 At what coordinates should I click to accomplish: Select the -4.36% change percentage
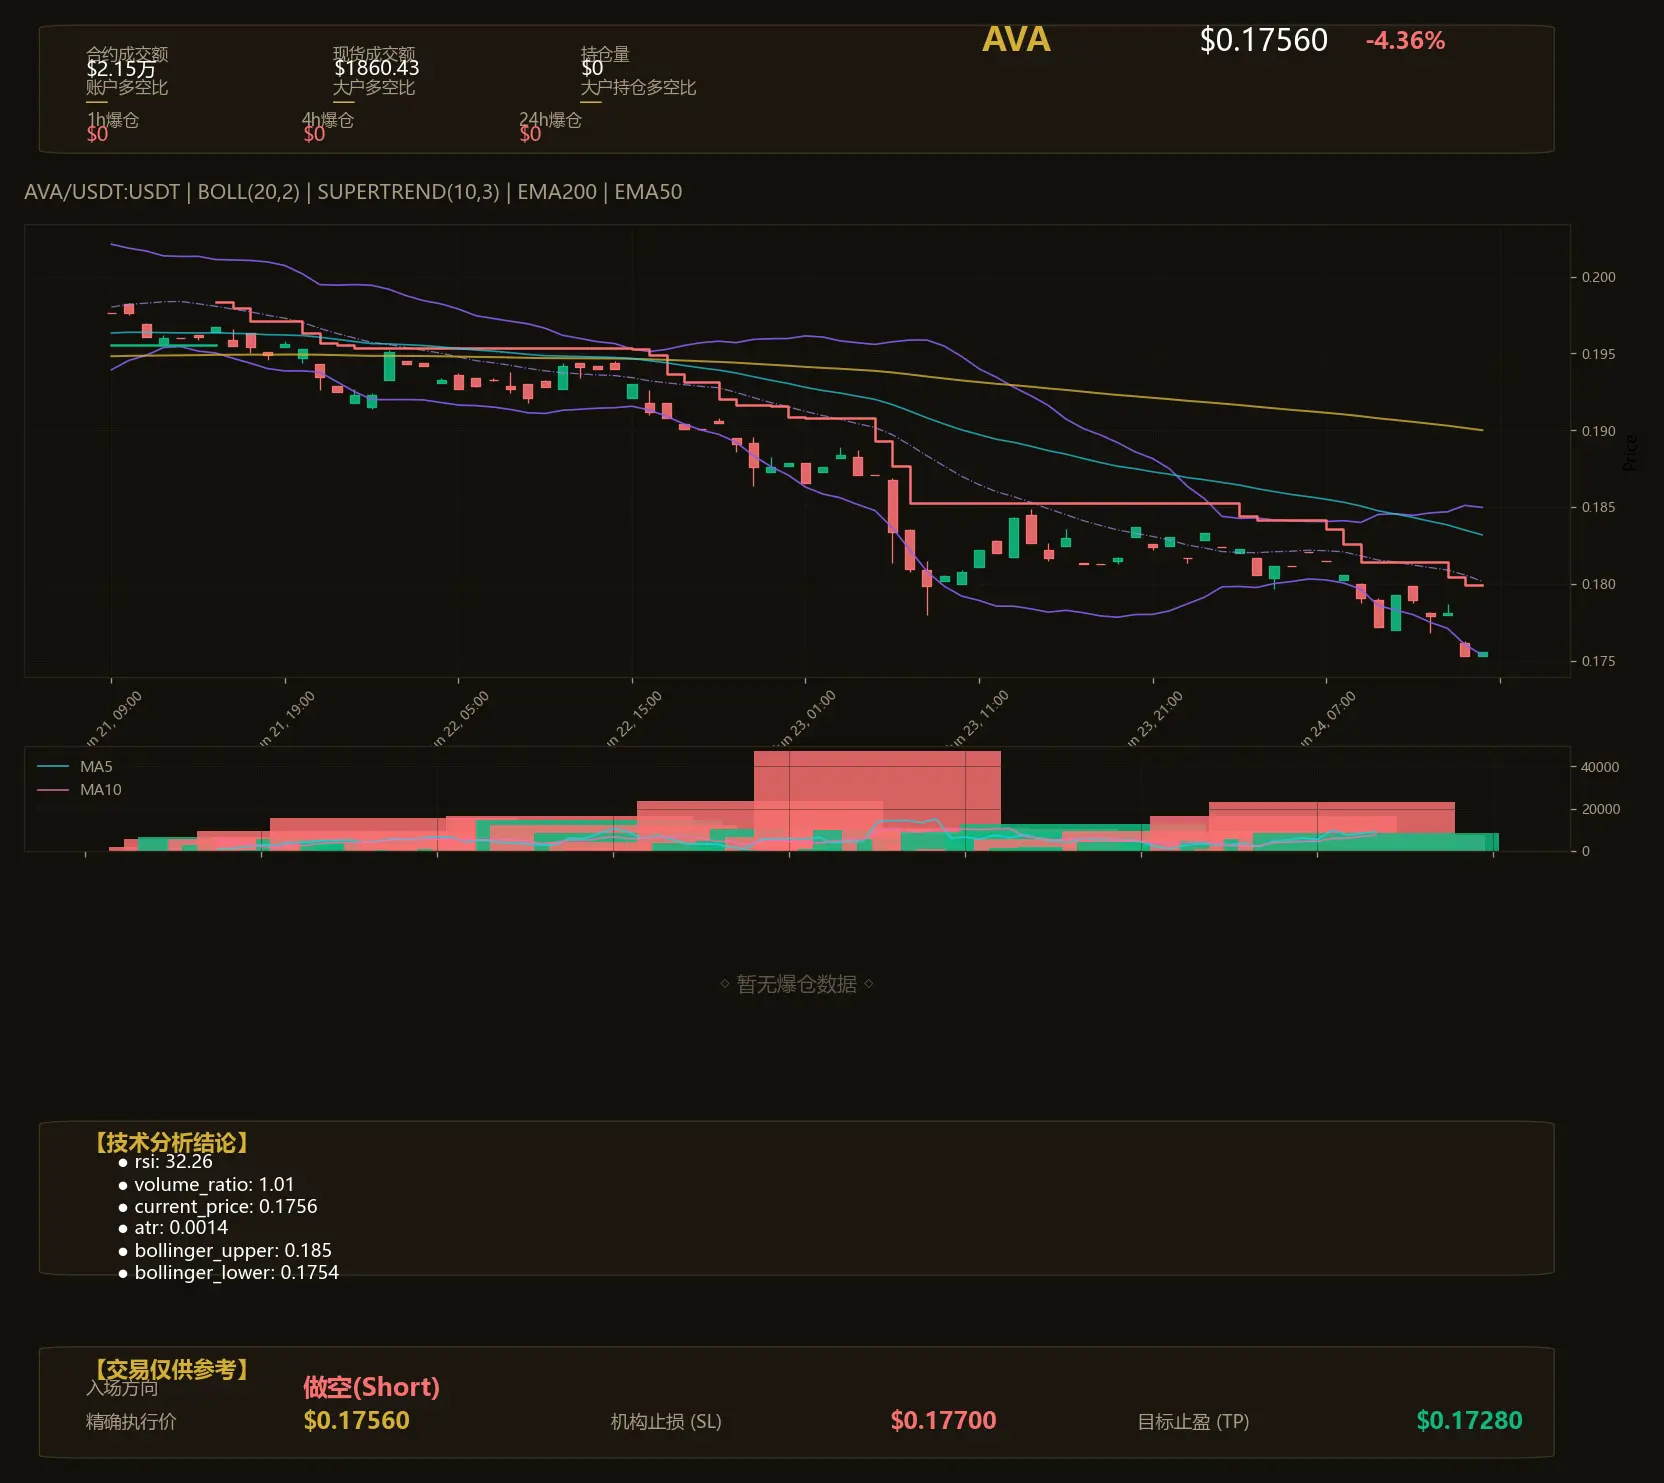click(1405, 41)
